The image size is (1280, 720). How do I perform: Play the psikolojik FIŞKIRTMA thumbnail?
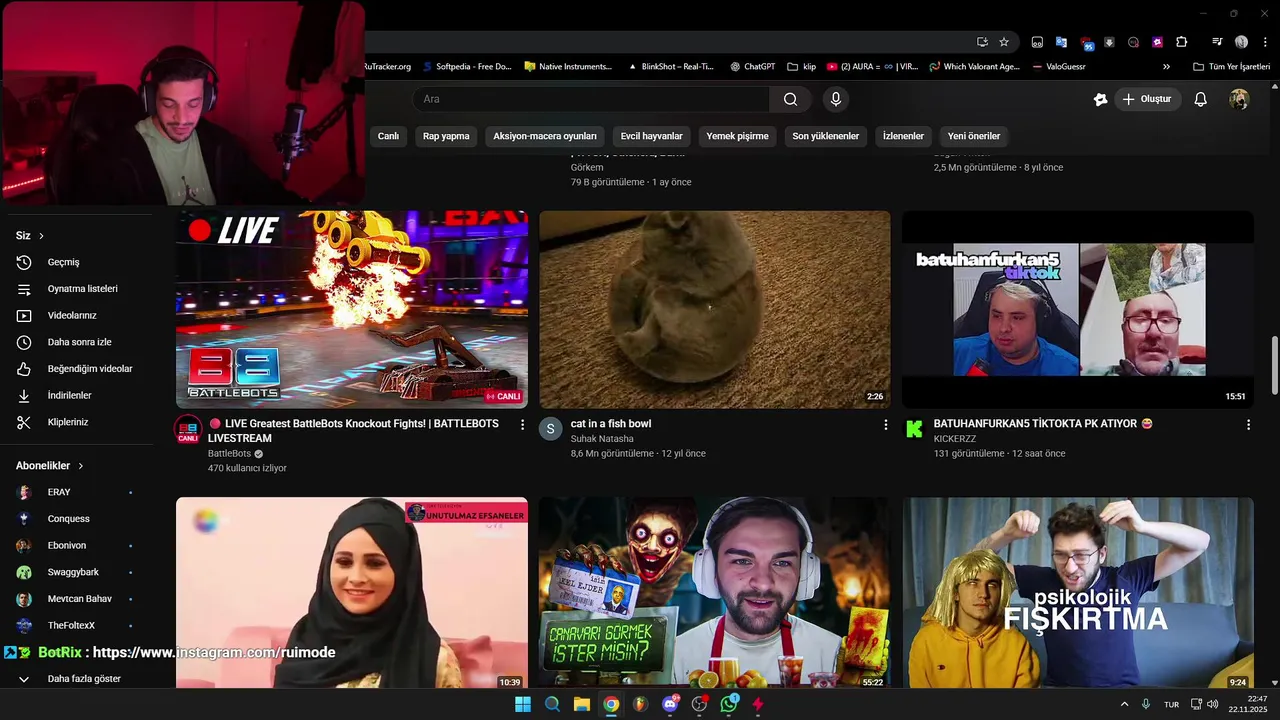point(1078,592)
